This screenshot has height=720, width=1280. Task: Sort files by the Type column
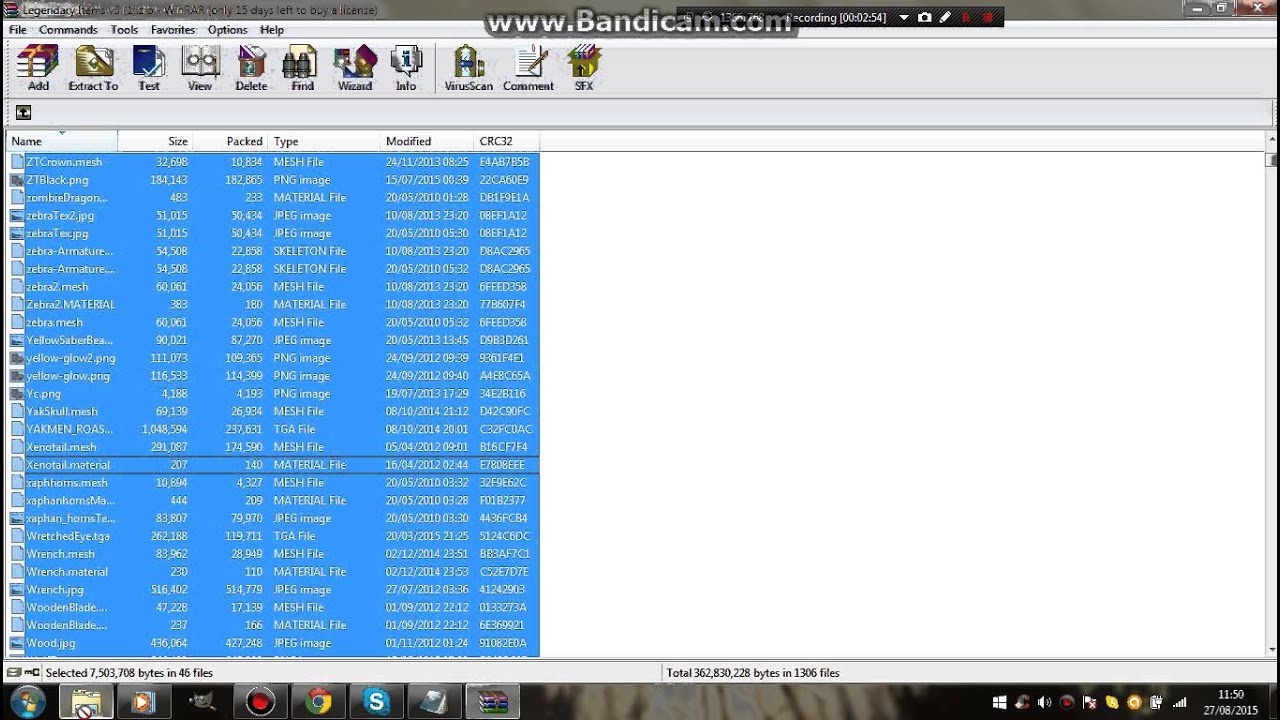(324, 141)
